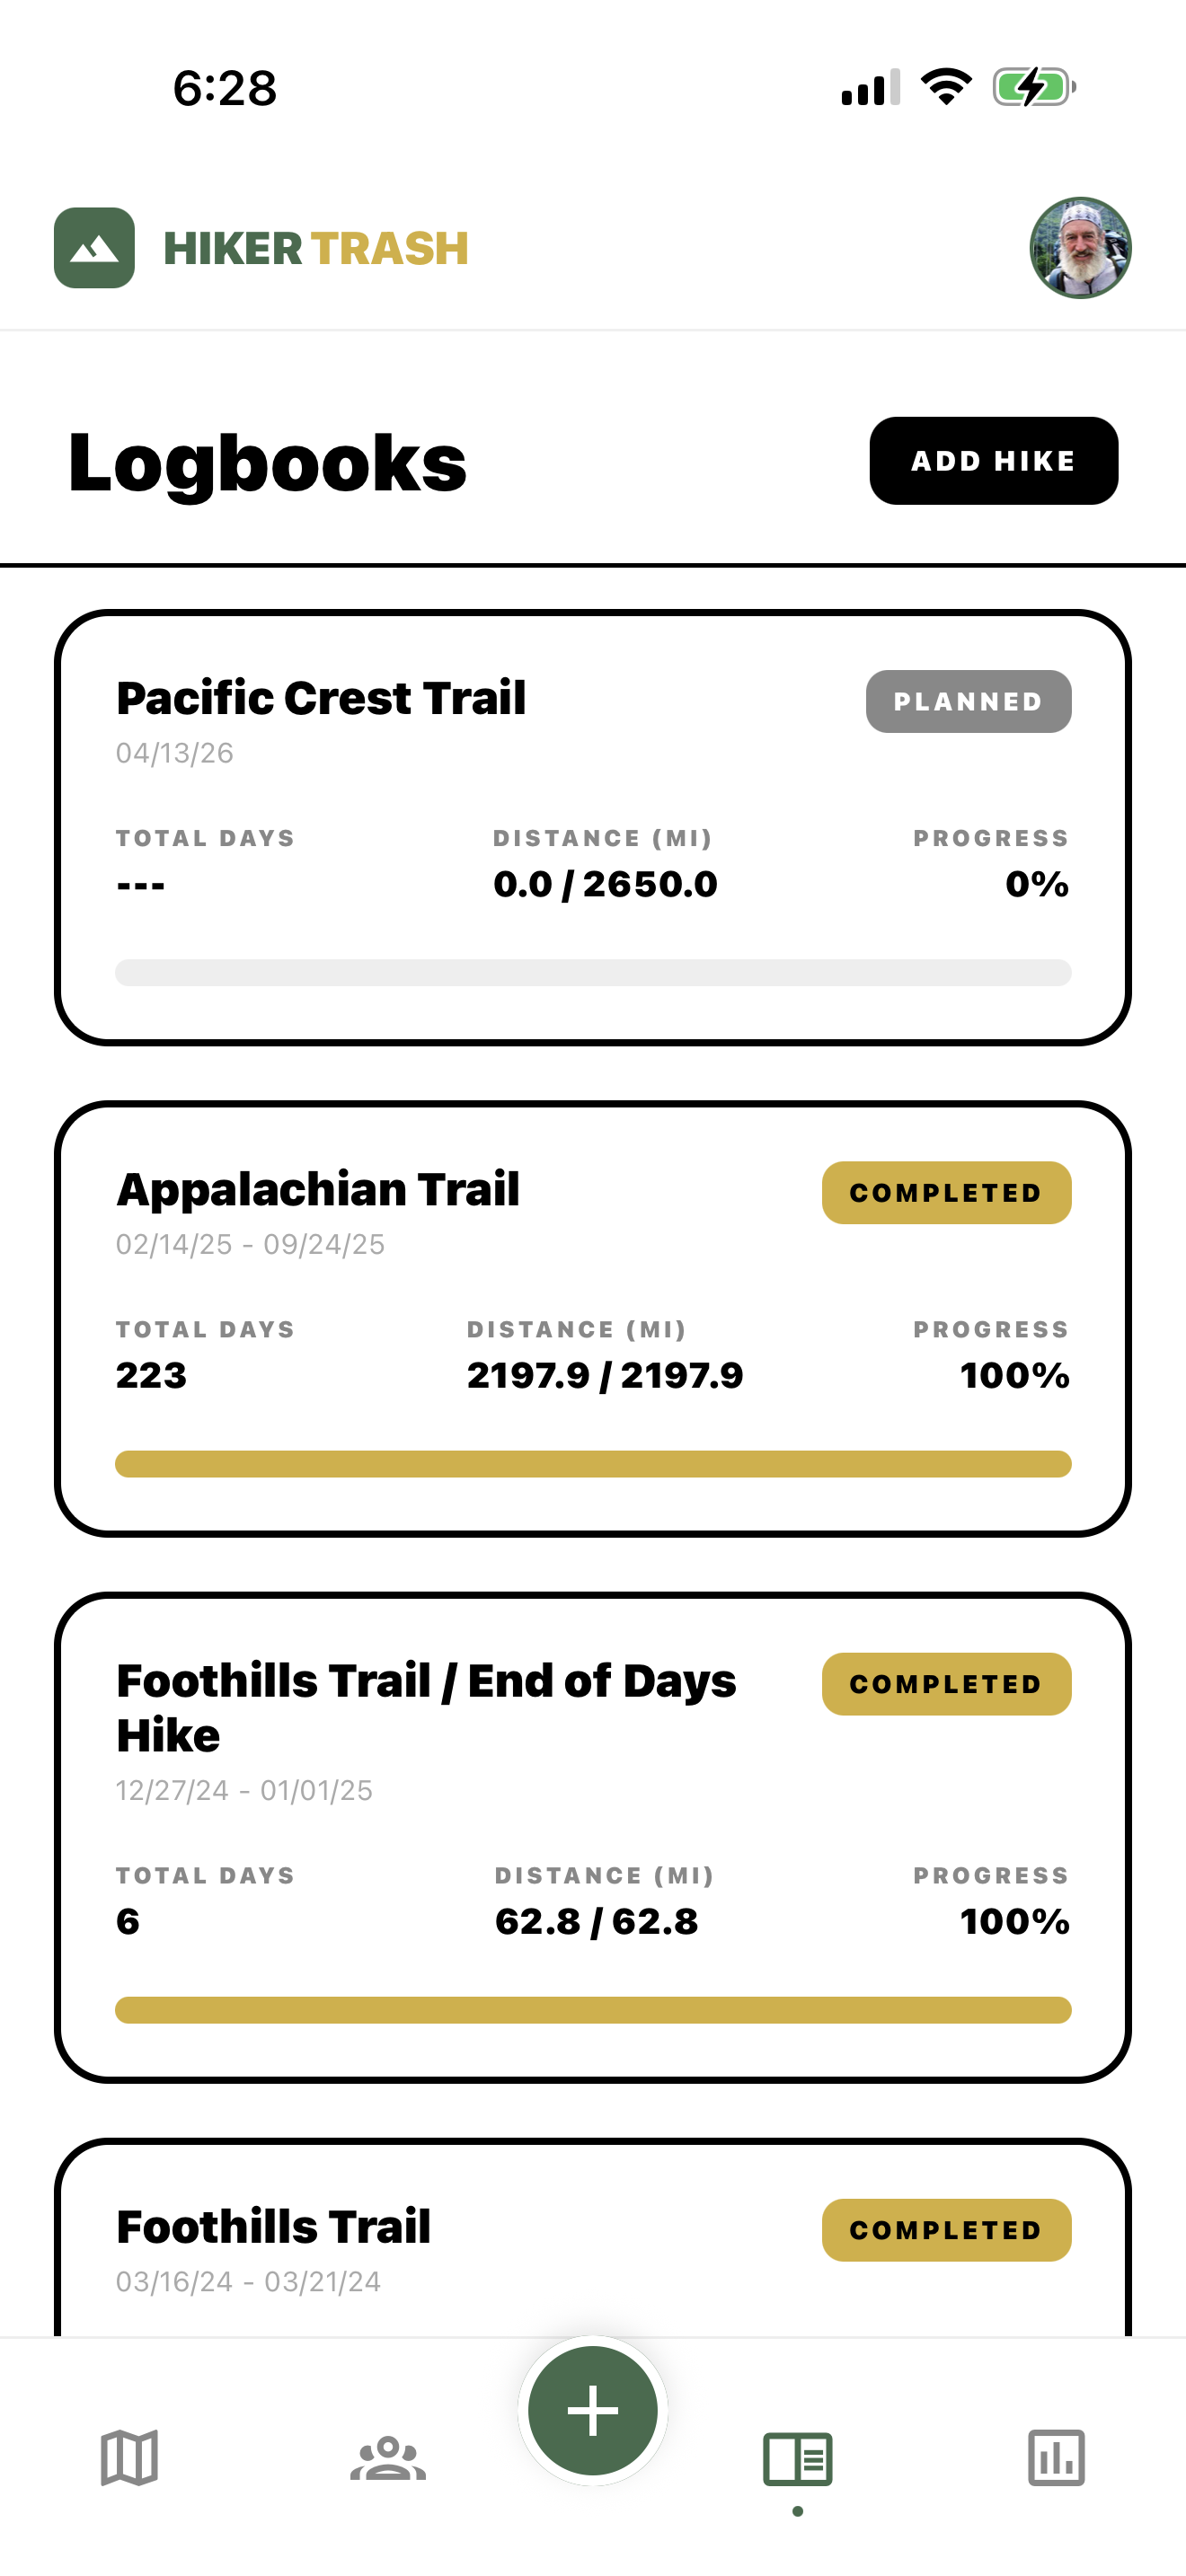
Task: Select the logbook tab icon
Action: (797, 2458)
